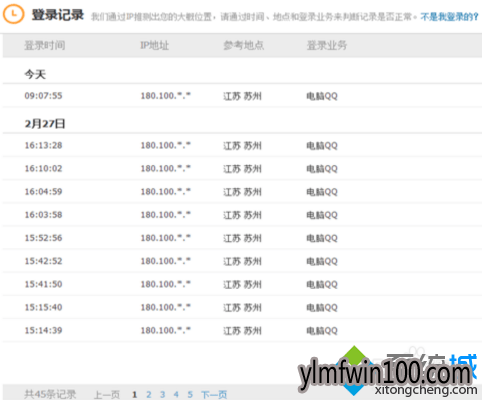Click 江苏 苏州 in the 09:07:55 row

(242, 96)
